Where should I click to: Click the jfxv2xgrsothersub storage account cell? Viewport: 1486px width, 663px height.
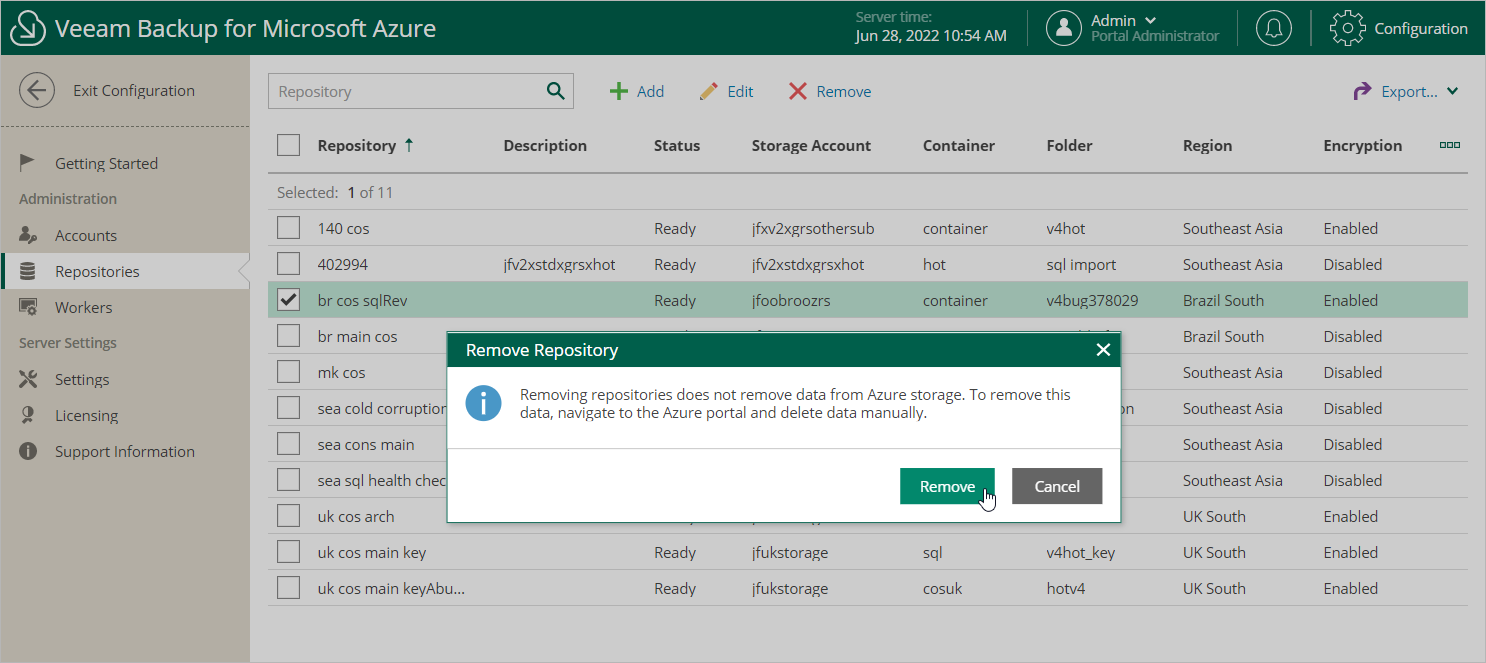click(813, 228)
